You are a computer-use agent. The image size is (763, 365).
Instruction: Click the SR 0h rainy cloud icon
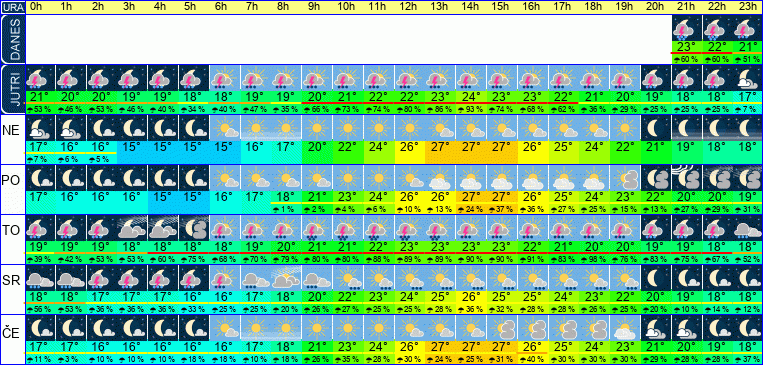tap(40, 278)
